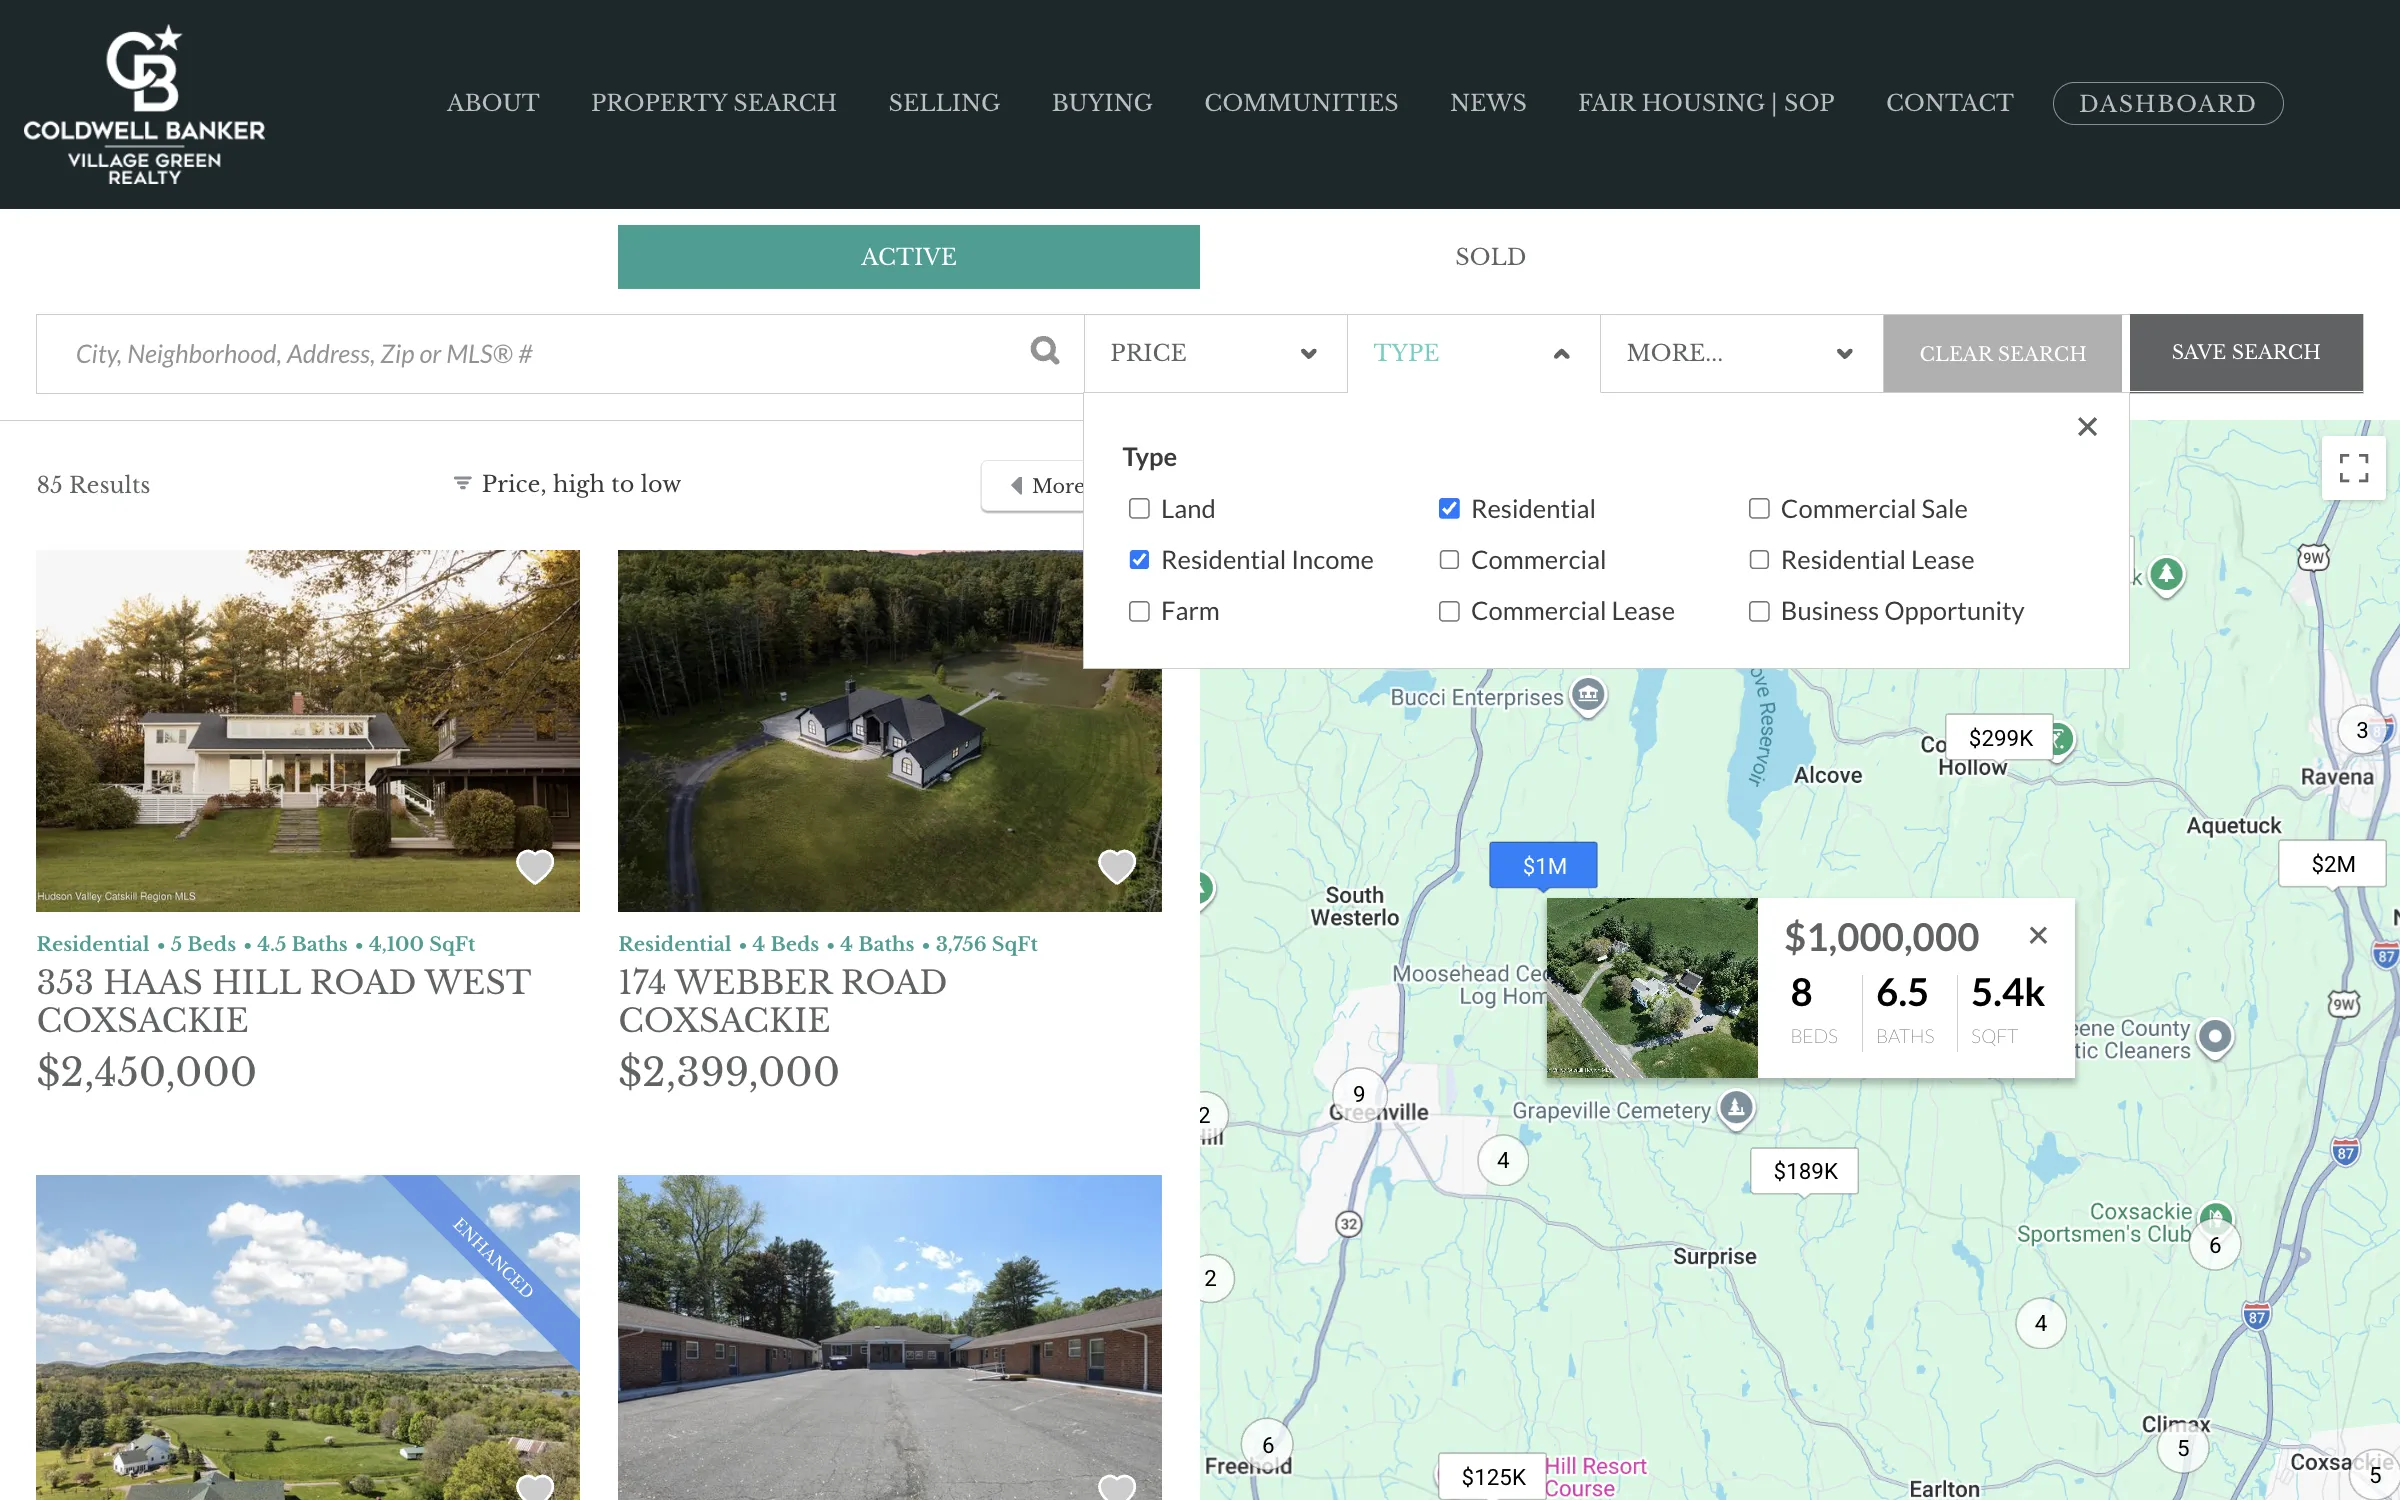Click Save Search button

coord(2245,352)
